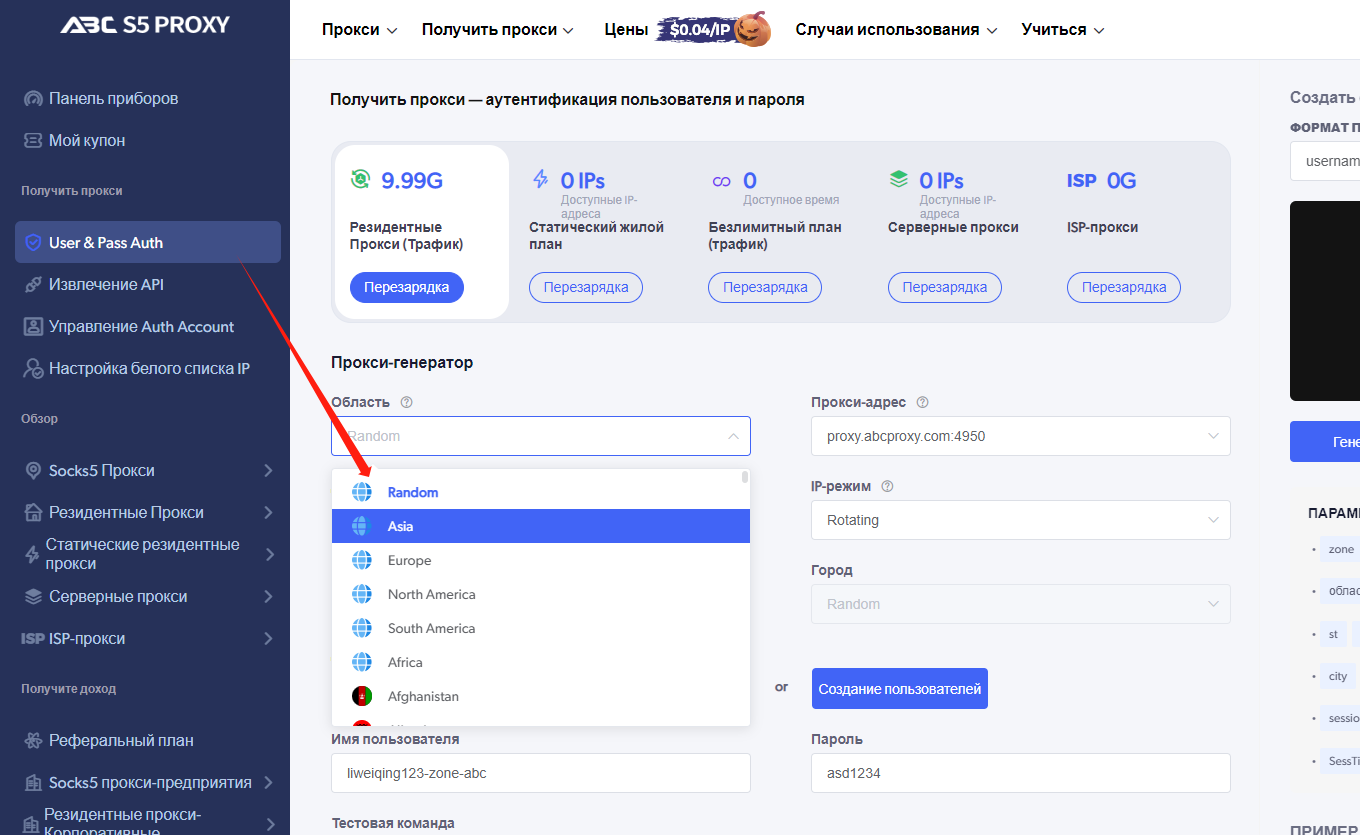Select the Резидентные Прокси (Трафик) 9.99G card
Image resolution: width=1360 pixels, height=835 pixels.
pyautogui.click(x=421, y=232)
